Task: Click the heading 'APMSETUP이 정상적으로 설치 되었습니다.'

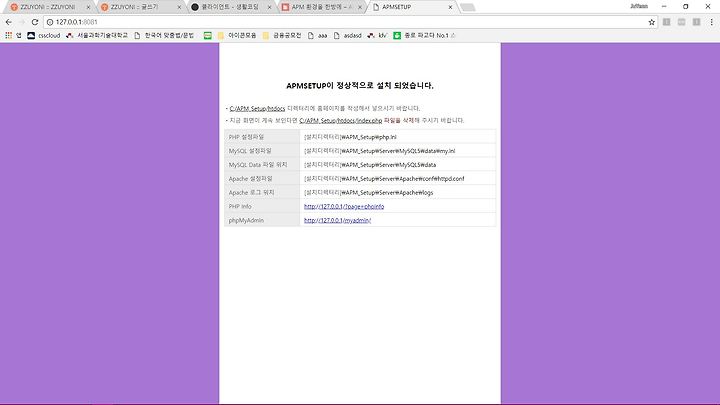Action: pos(360,85)
